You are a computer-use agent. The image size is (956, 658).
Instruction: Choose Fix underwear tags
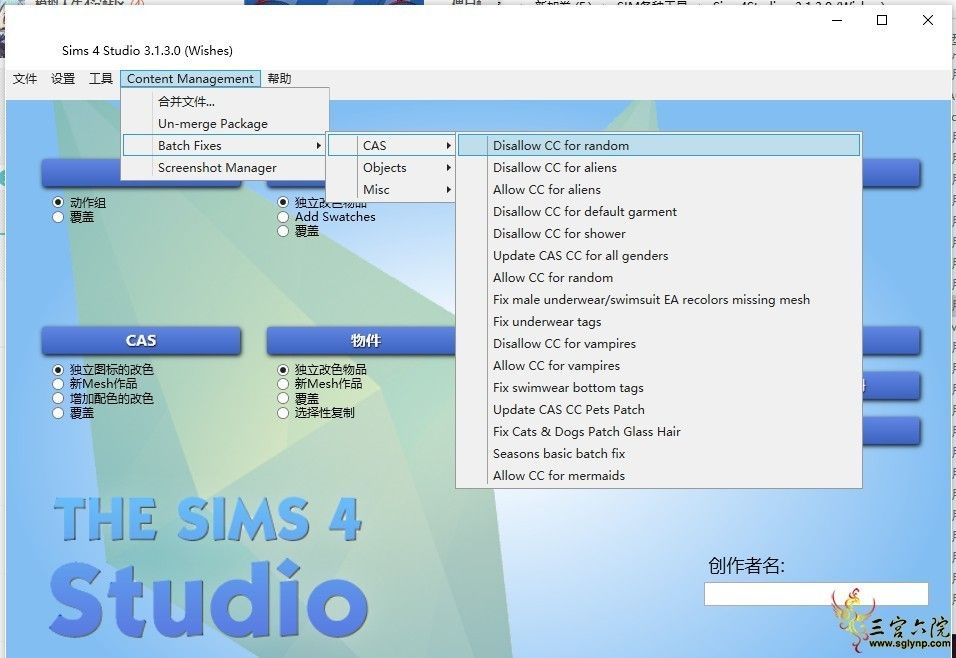659,321
